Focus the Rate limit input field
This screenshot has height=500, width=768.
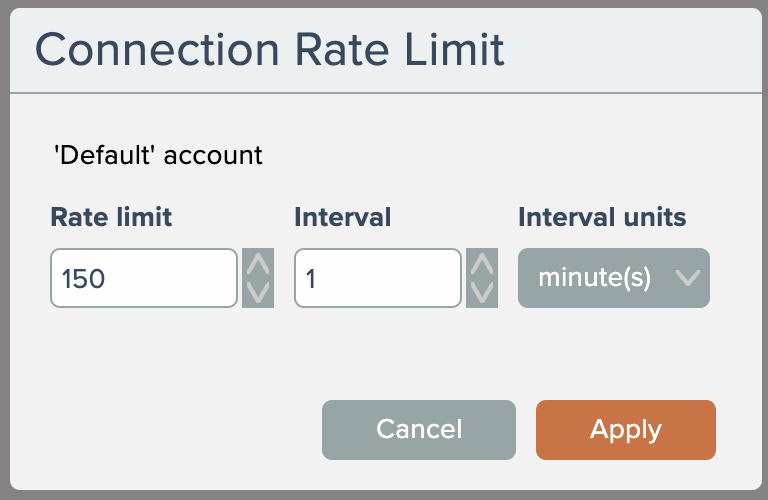(144, 278)
